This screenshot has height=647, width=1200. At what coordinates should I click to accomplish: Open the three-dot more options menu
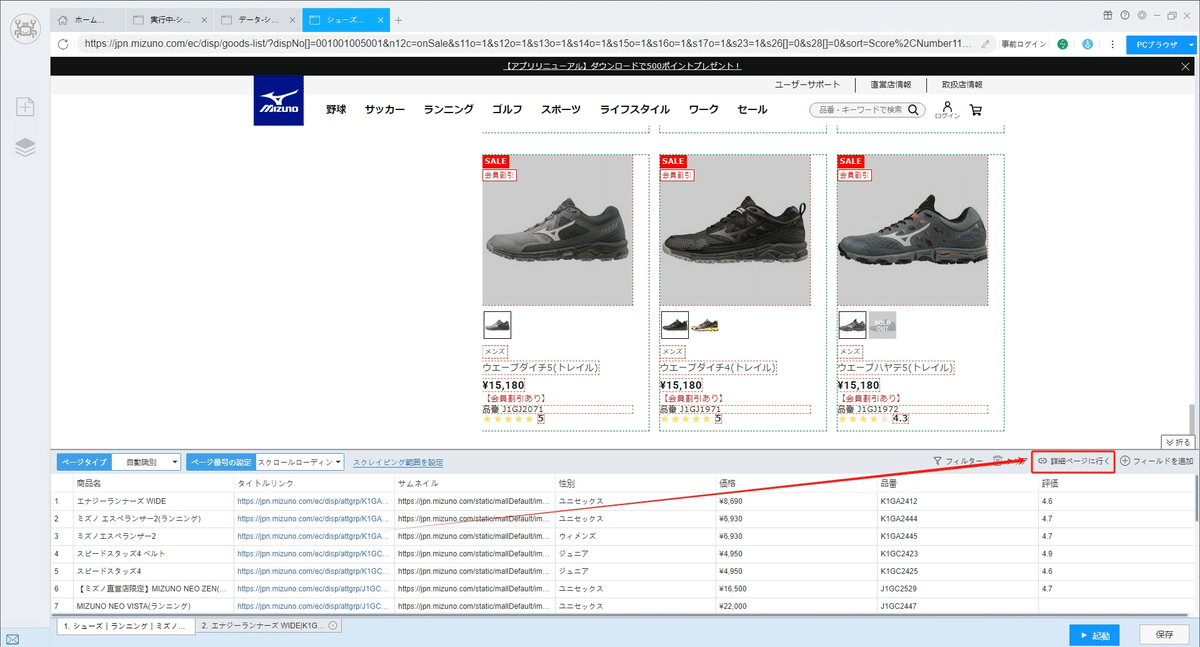(1112, 44)
